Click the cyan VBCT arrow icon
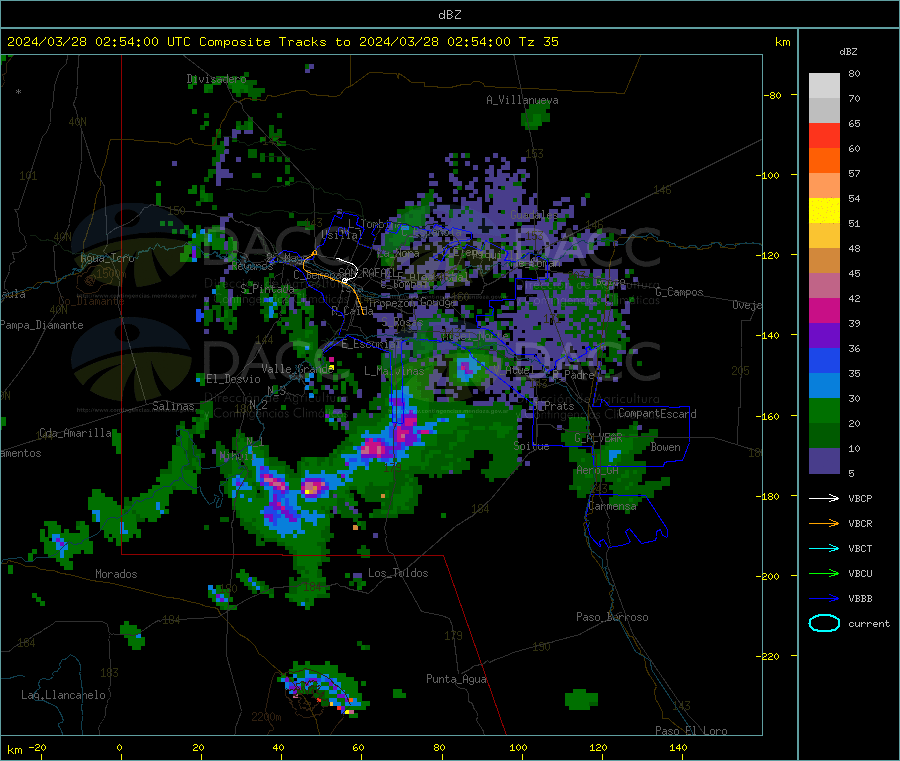The width and height of the screenshot is (900, 761). (824, 549)
